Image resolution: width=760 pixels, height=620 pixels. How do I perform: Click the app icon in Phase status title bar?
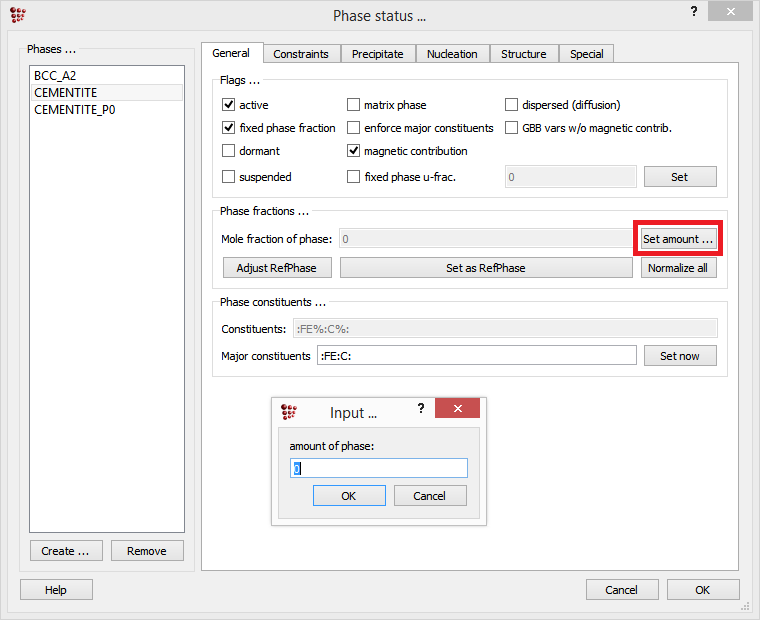18,14
